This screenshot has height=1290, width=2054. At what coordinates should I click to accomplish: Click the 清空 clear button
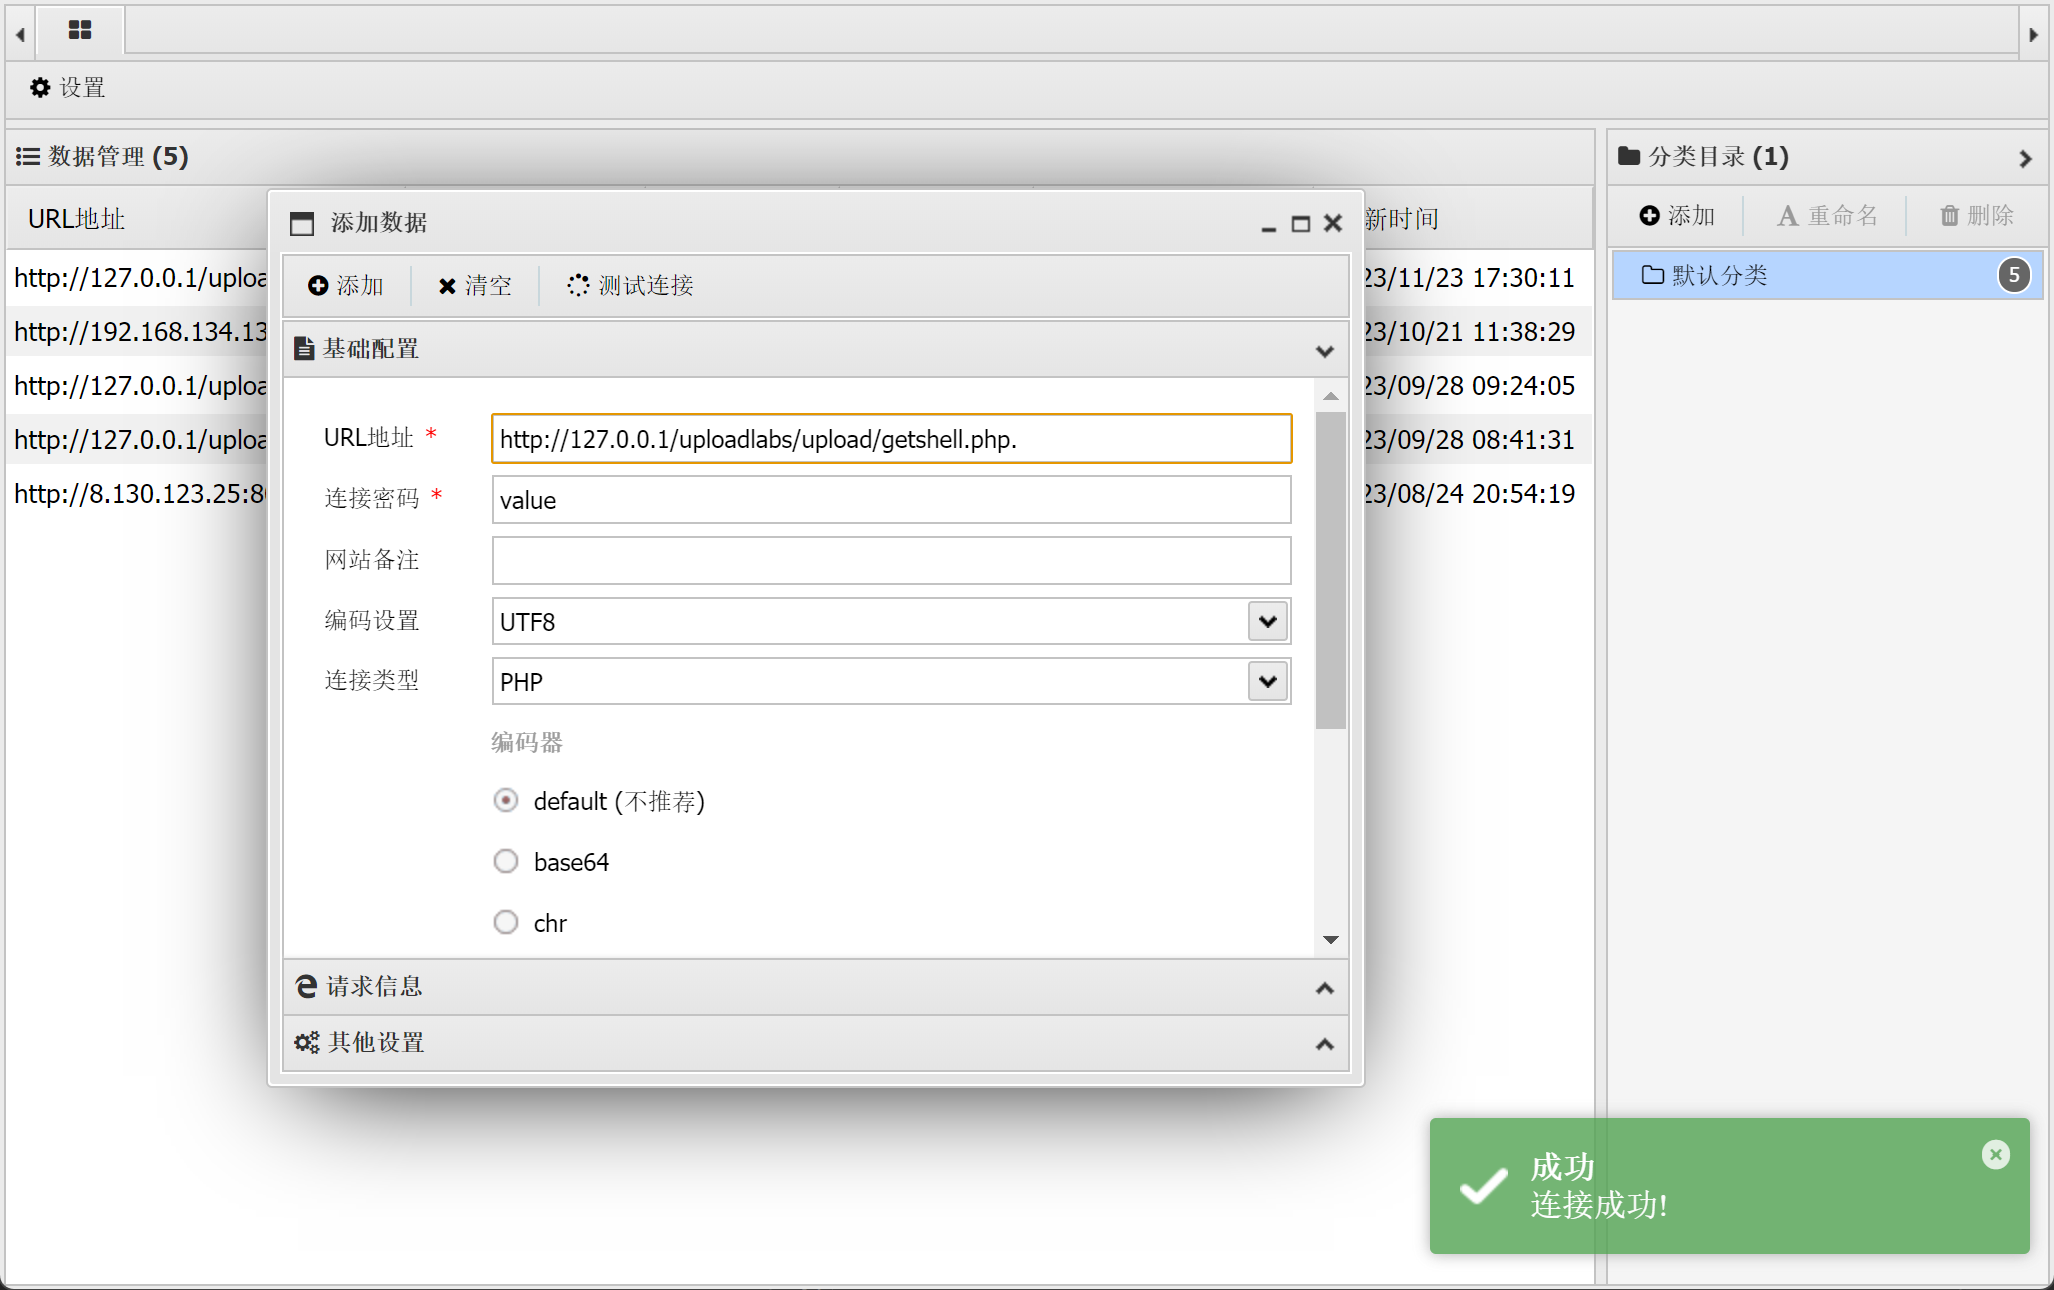click(x=475, y=286)
